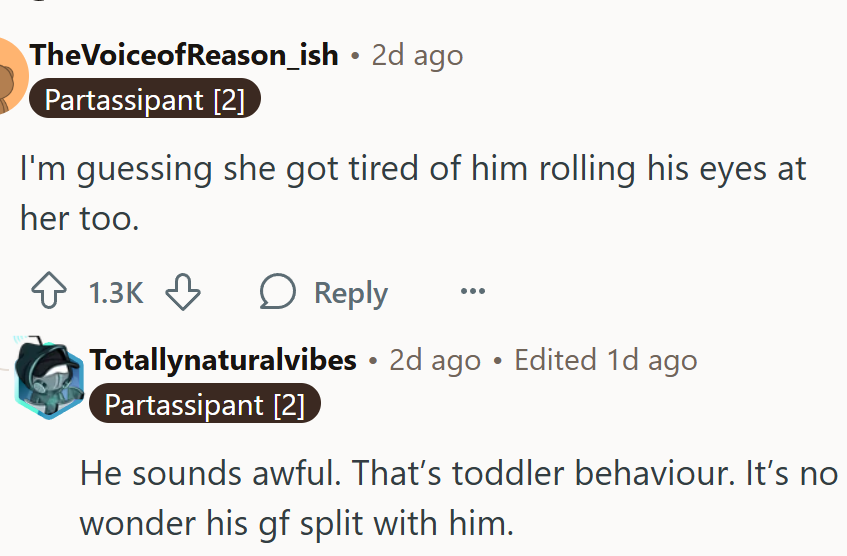Click the Reply text label
Image resolution: width=847 pixels, height=556 pixels.
click(x=350, y=293)
